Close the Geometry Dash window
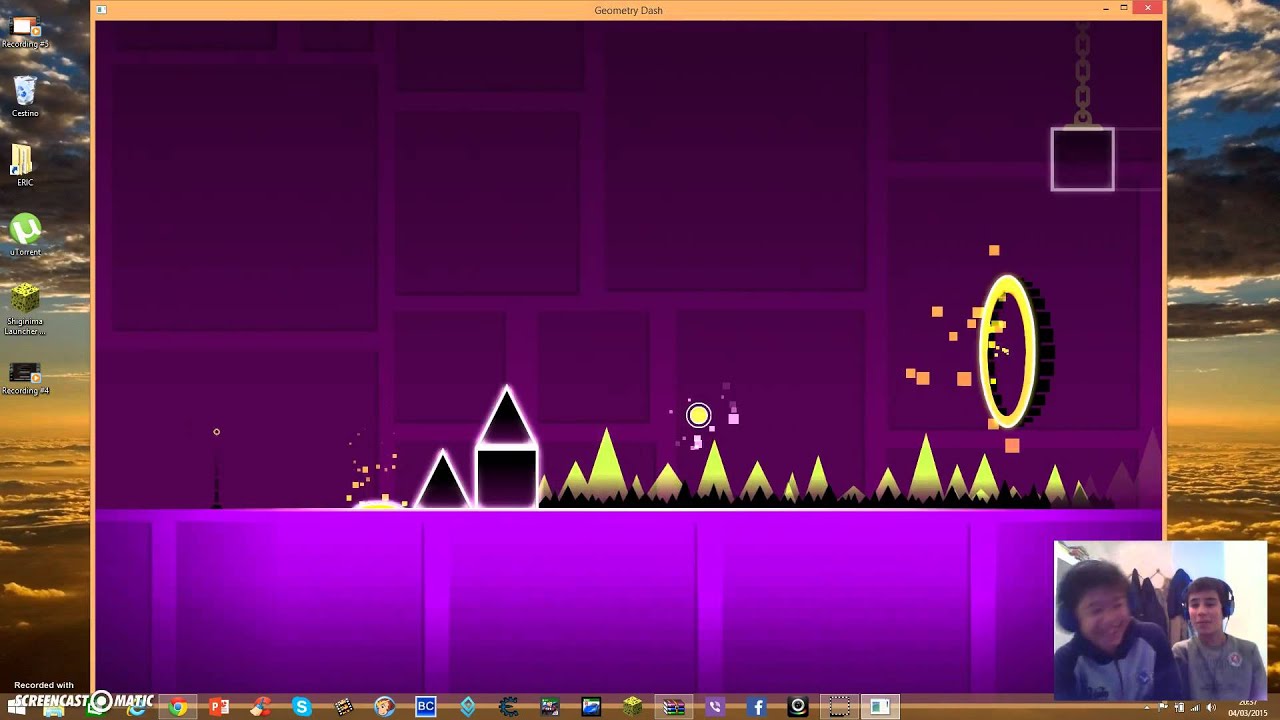Viewport: 1280px width, 720px height. [1148, 8]
